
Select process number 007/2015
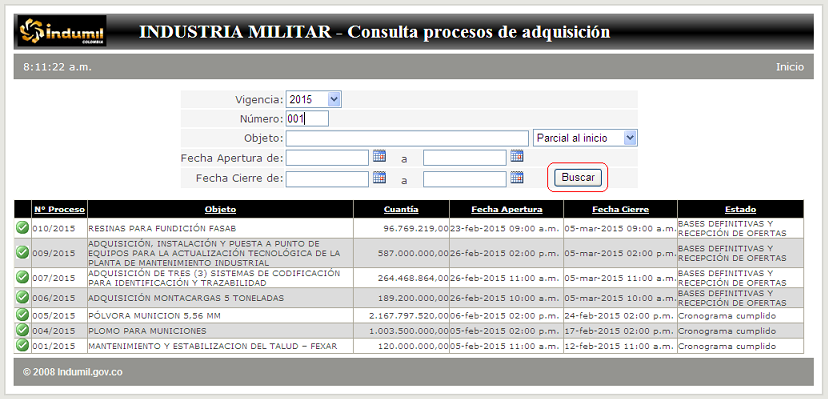pos(54,278)
